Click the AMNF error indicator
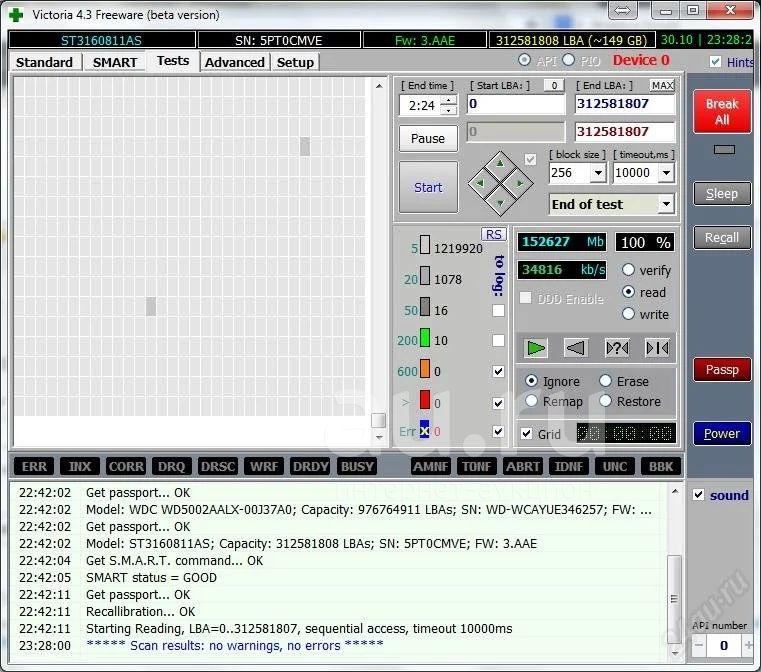761x672 pixels. tap(430, 466)
